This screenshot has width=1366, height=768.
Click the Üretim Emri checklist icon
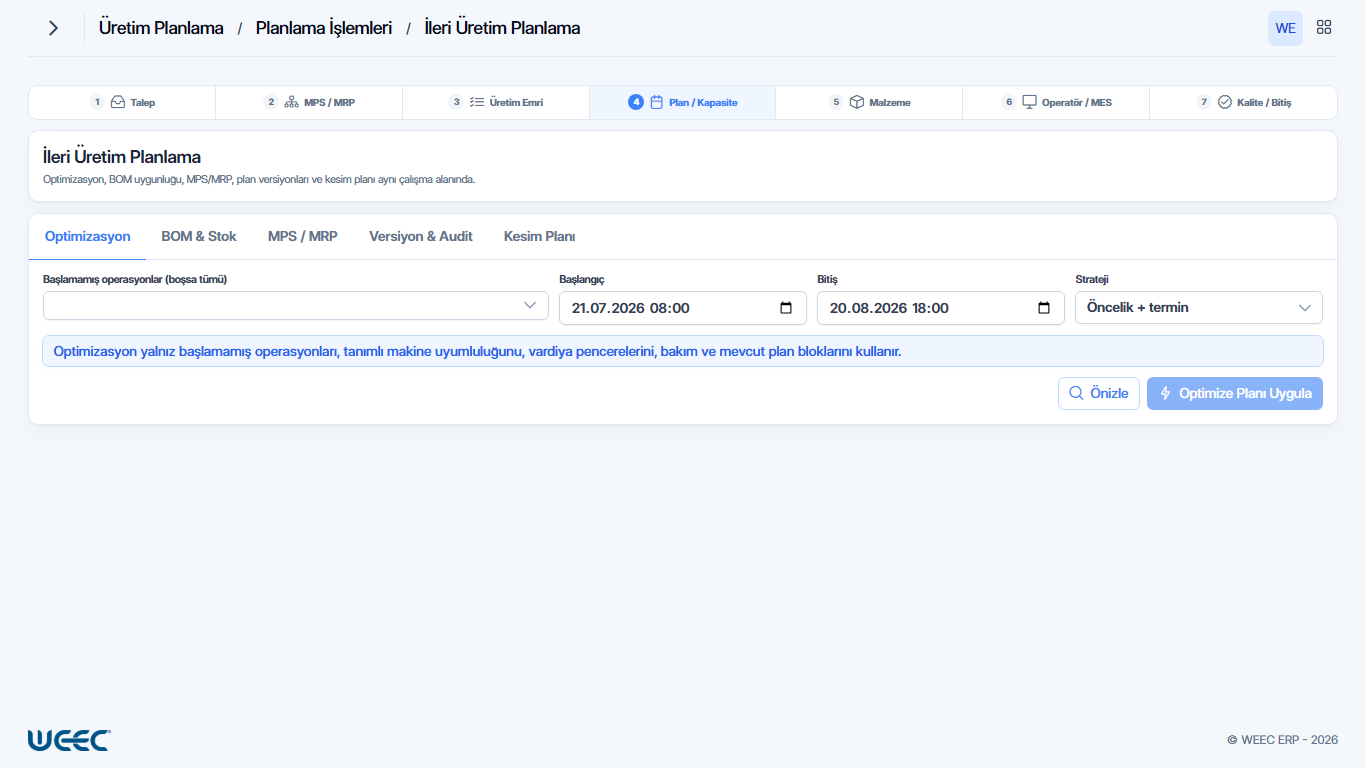477,102
